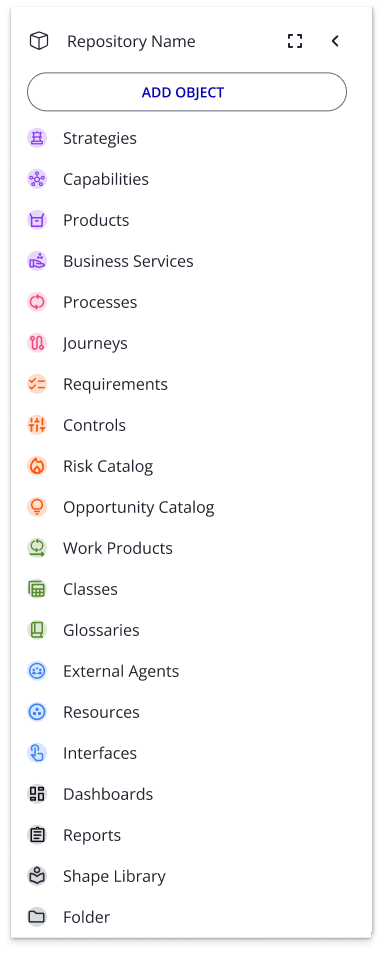
Task: Open the Dashboards entry
Action: [187, 795]
